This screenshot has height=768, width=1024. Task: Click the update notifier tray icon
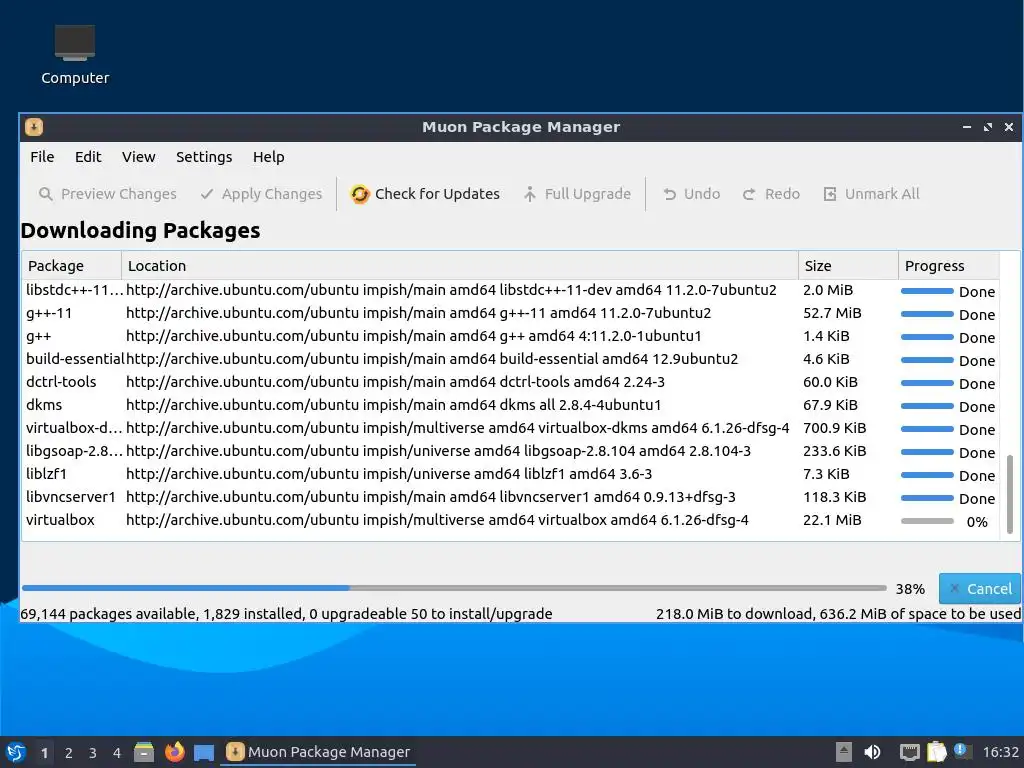(961, 750)
